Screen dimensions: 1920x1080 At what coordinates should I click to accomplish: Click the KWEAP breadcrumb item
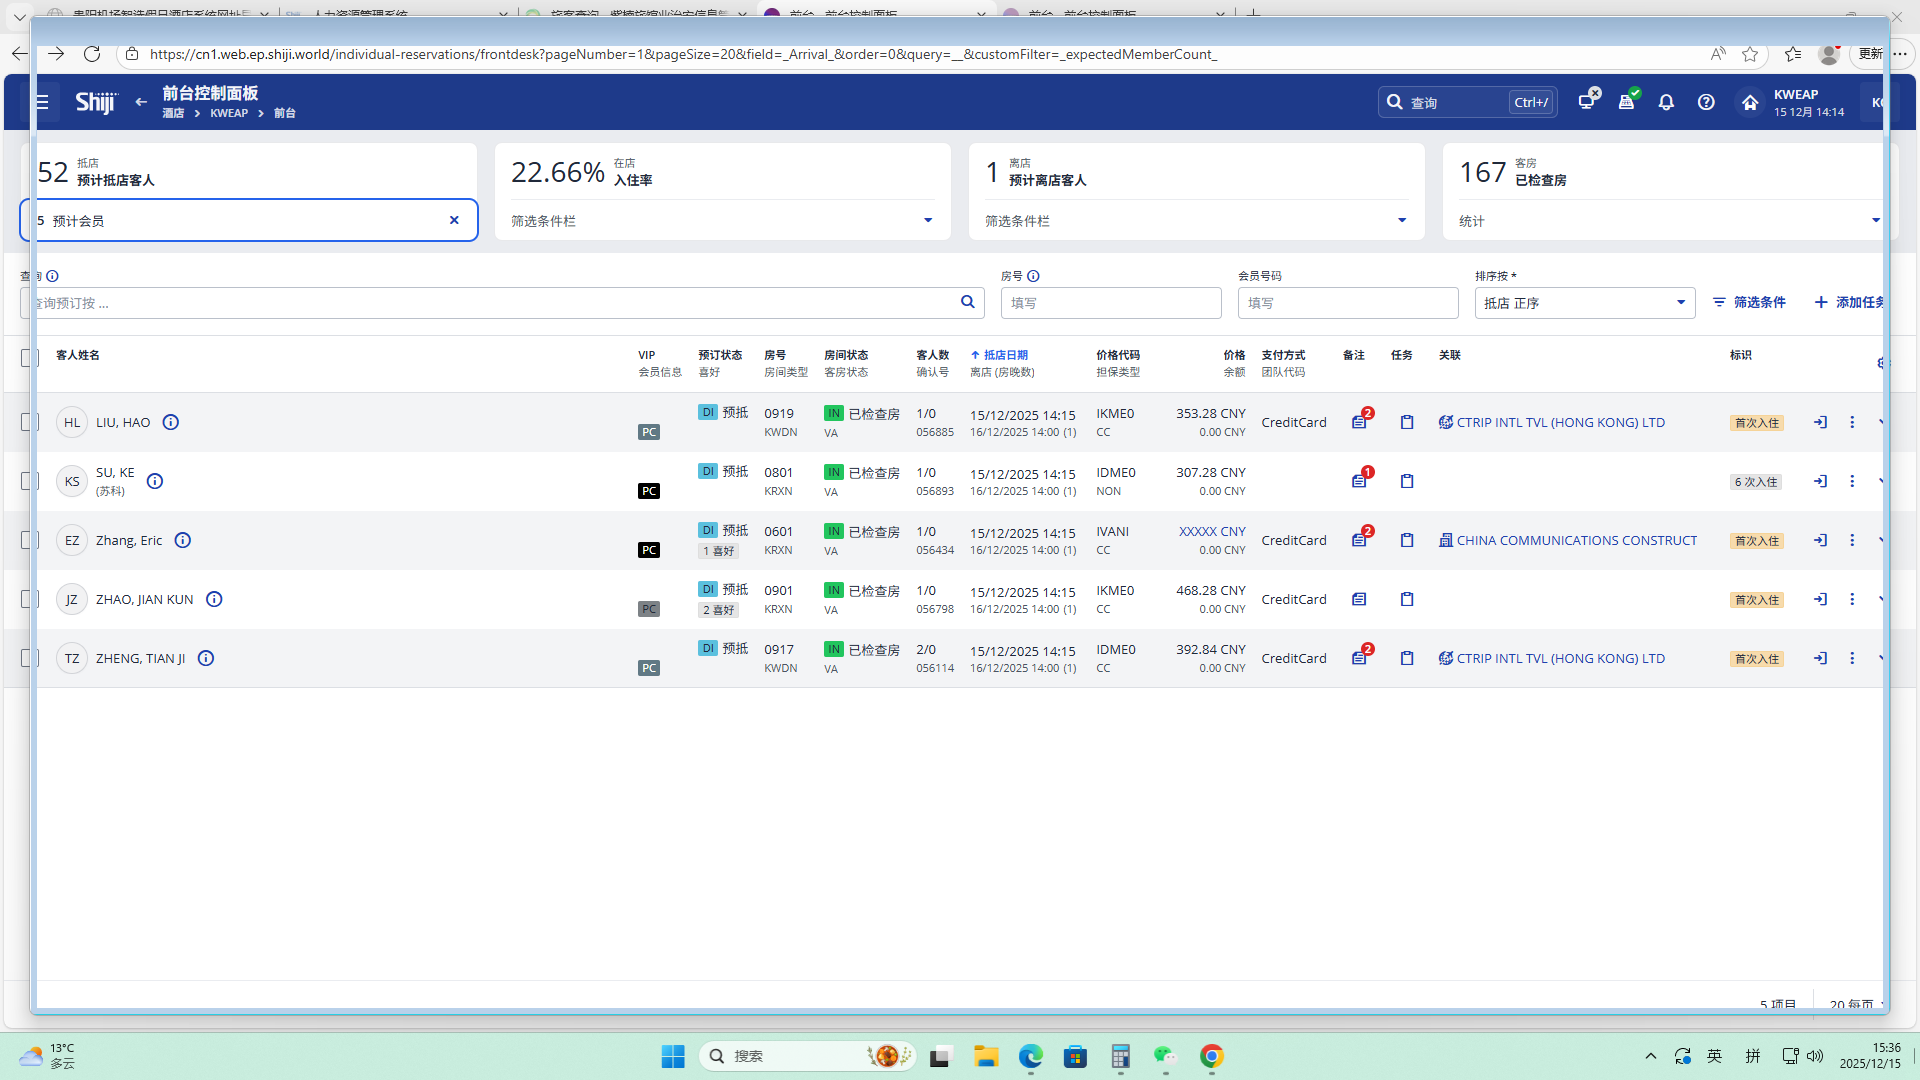(229, 113)
